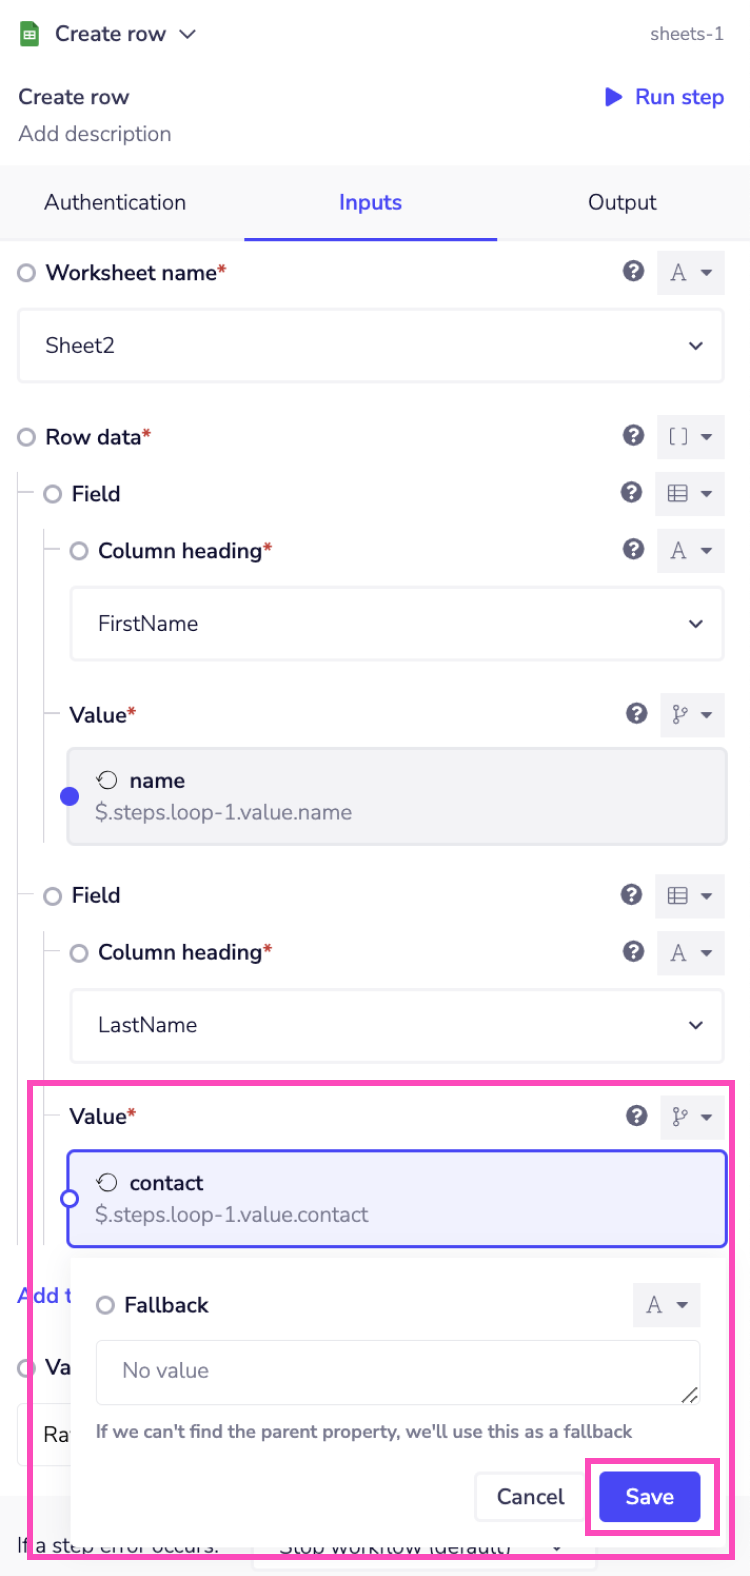Click the Run step play icon

pos(614,97)
